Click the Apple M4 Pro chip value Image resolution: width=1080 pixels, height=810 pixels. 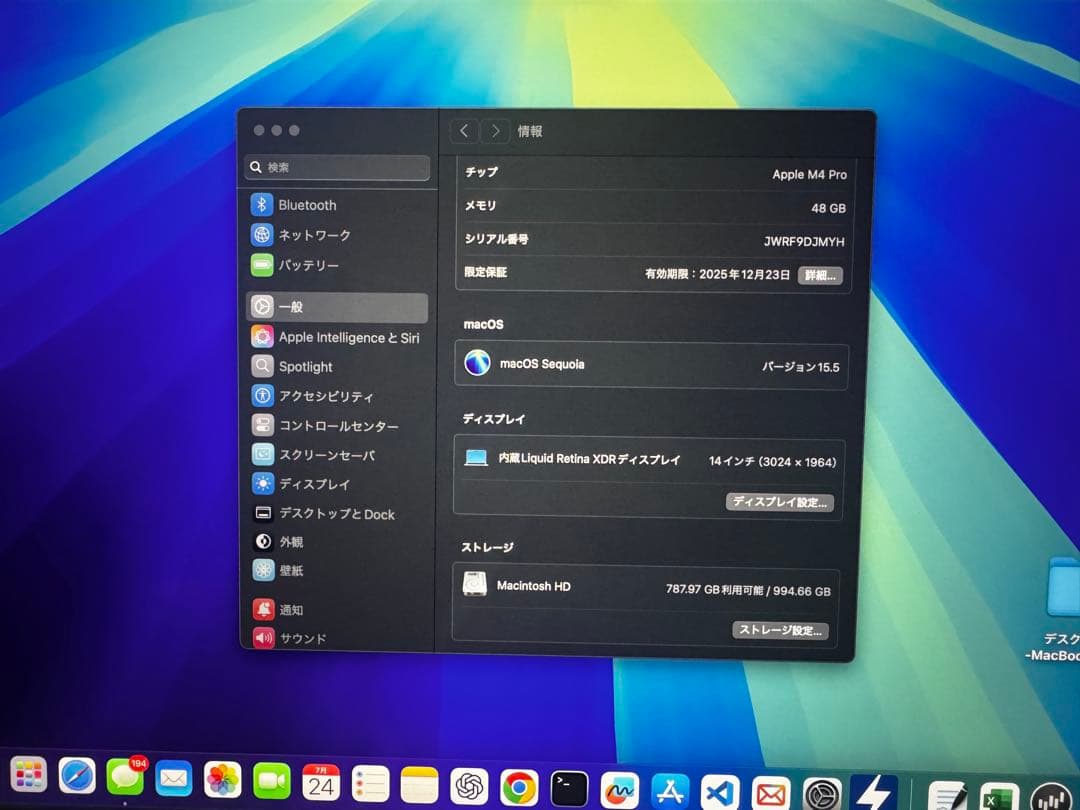809,175
